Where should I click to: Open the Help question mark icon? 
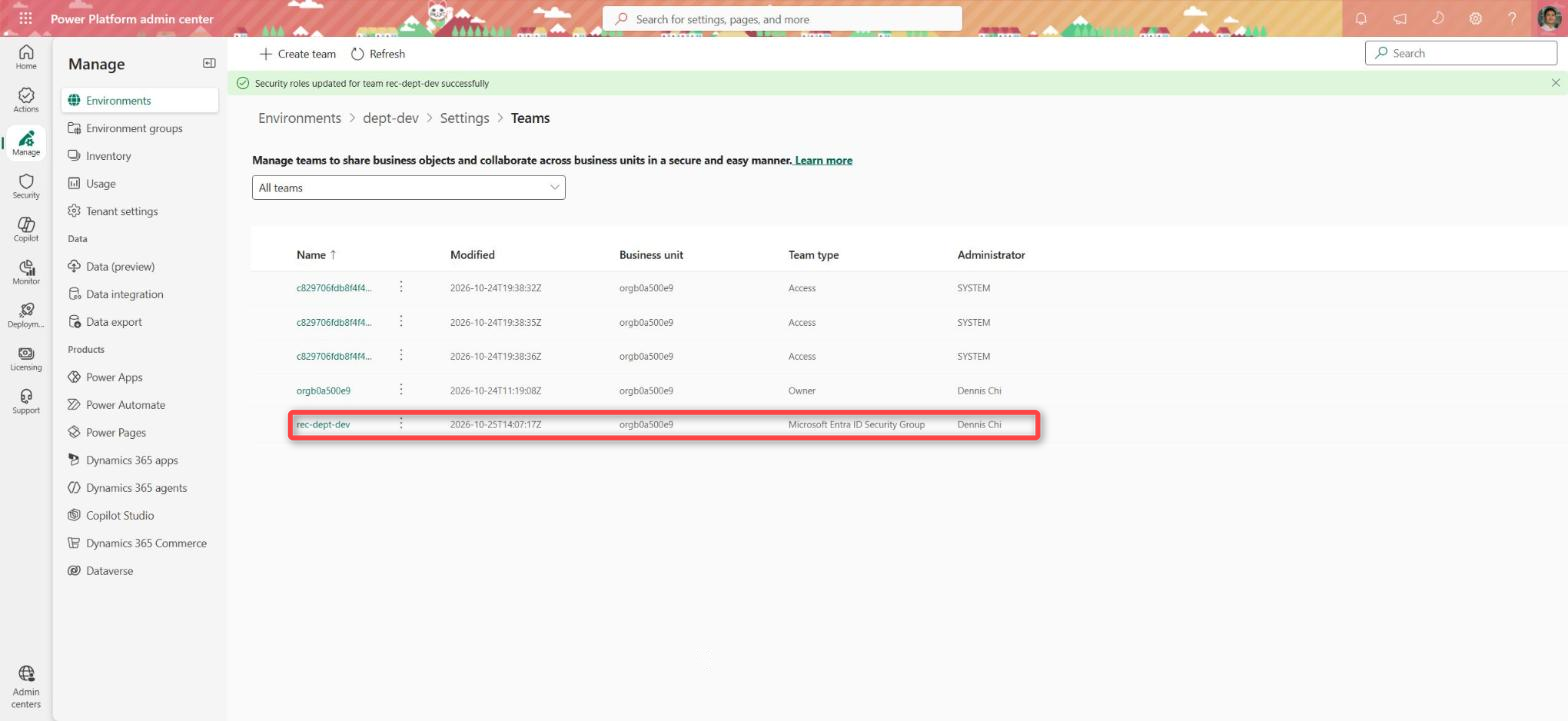pos(1512,19)
